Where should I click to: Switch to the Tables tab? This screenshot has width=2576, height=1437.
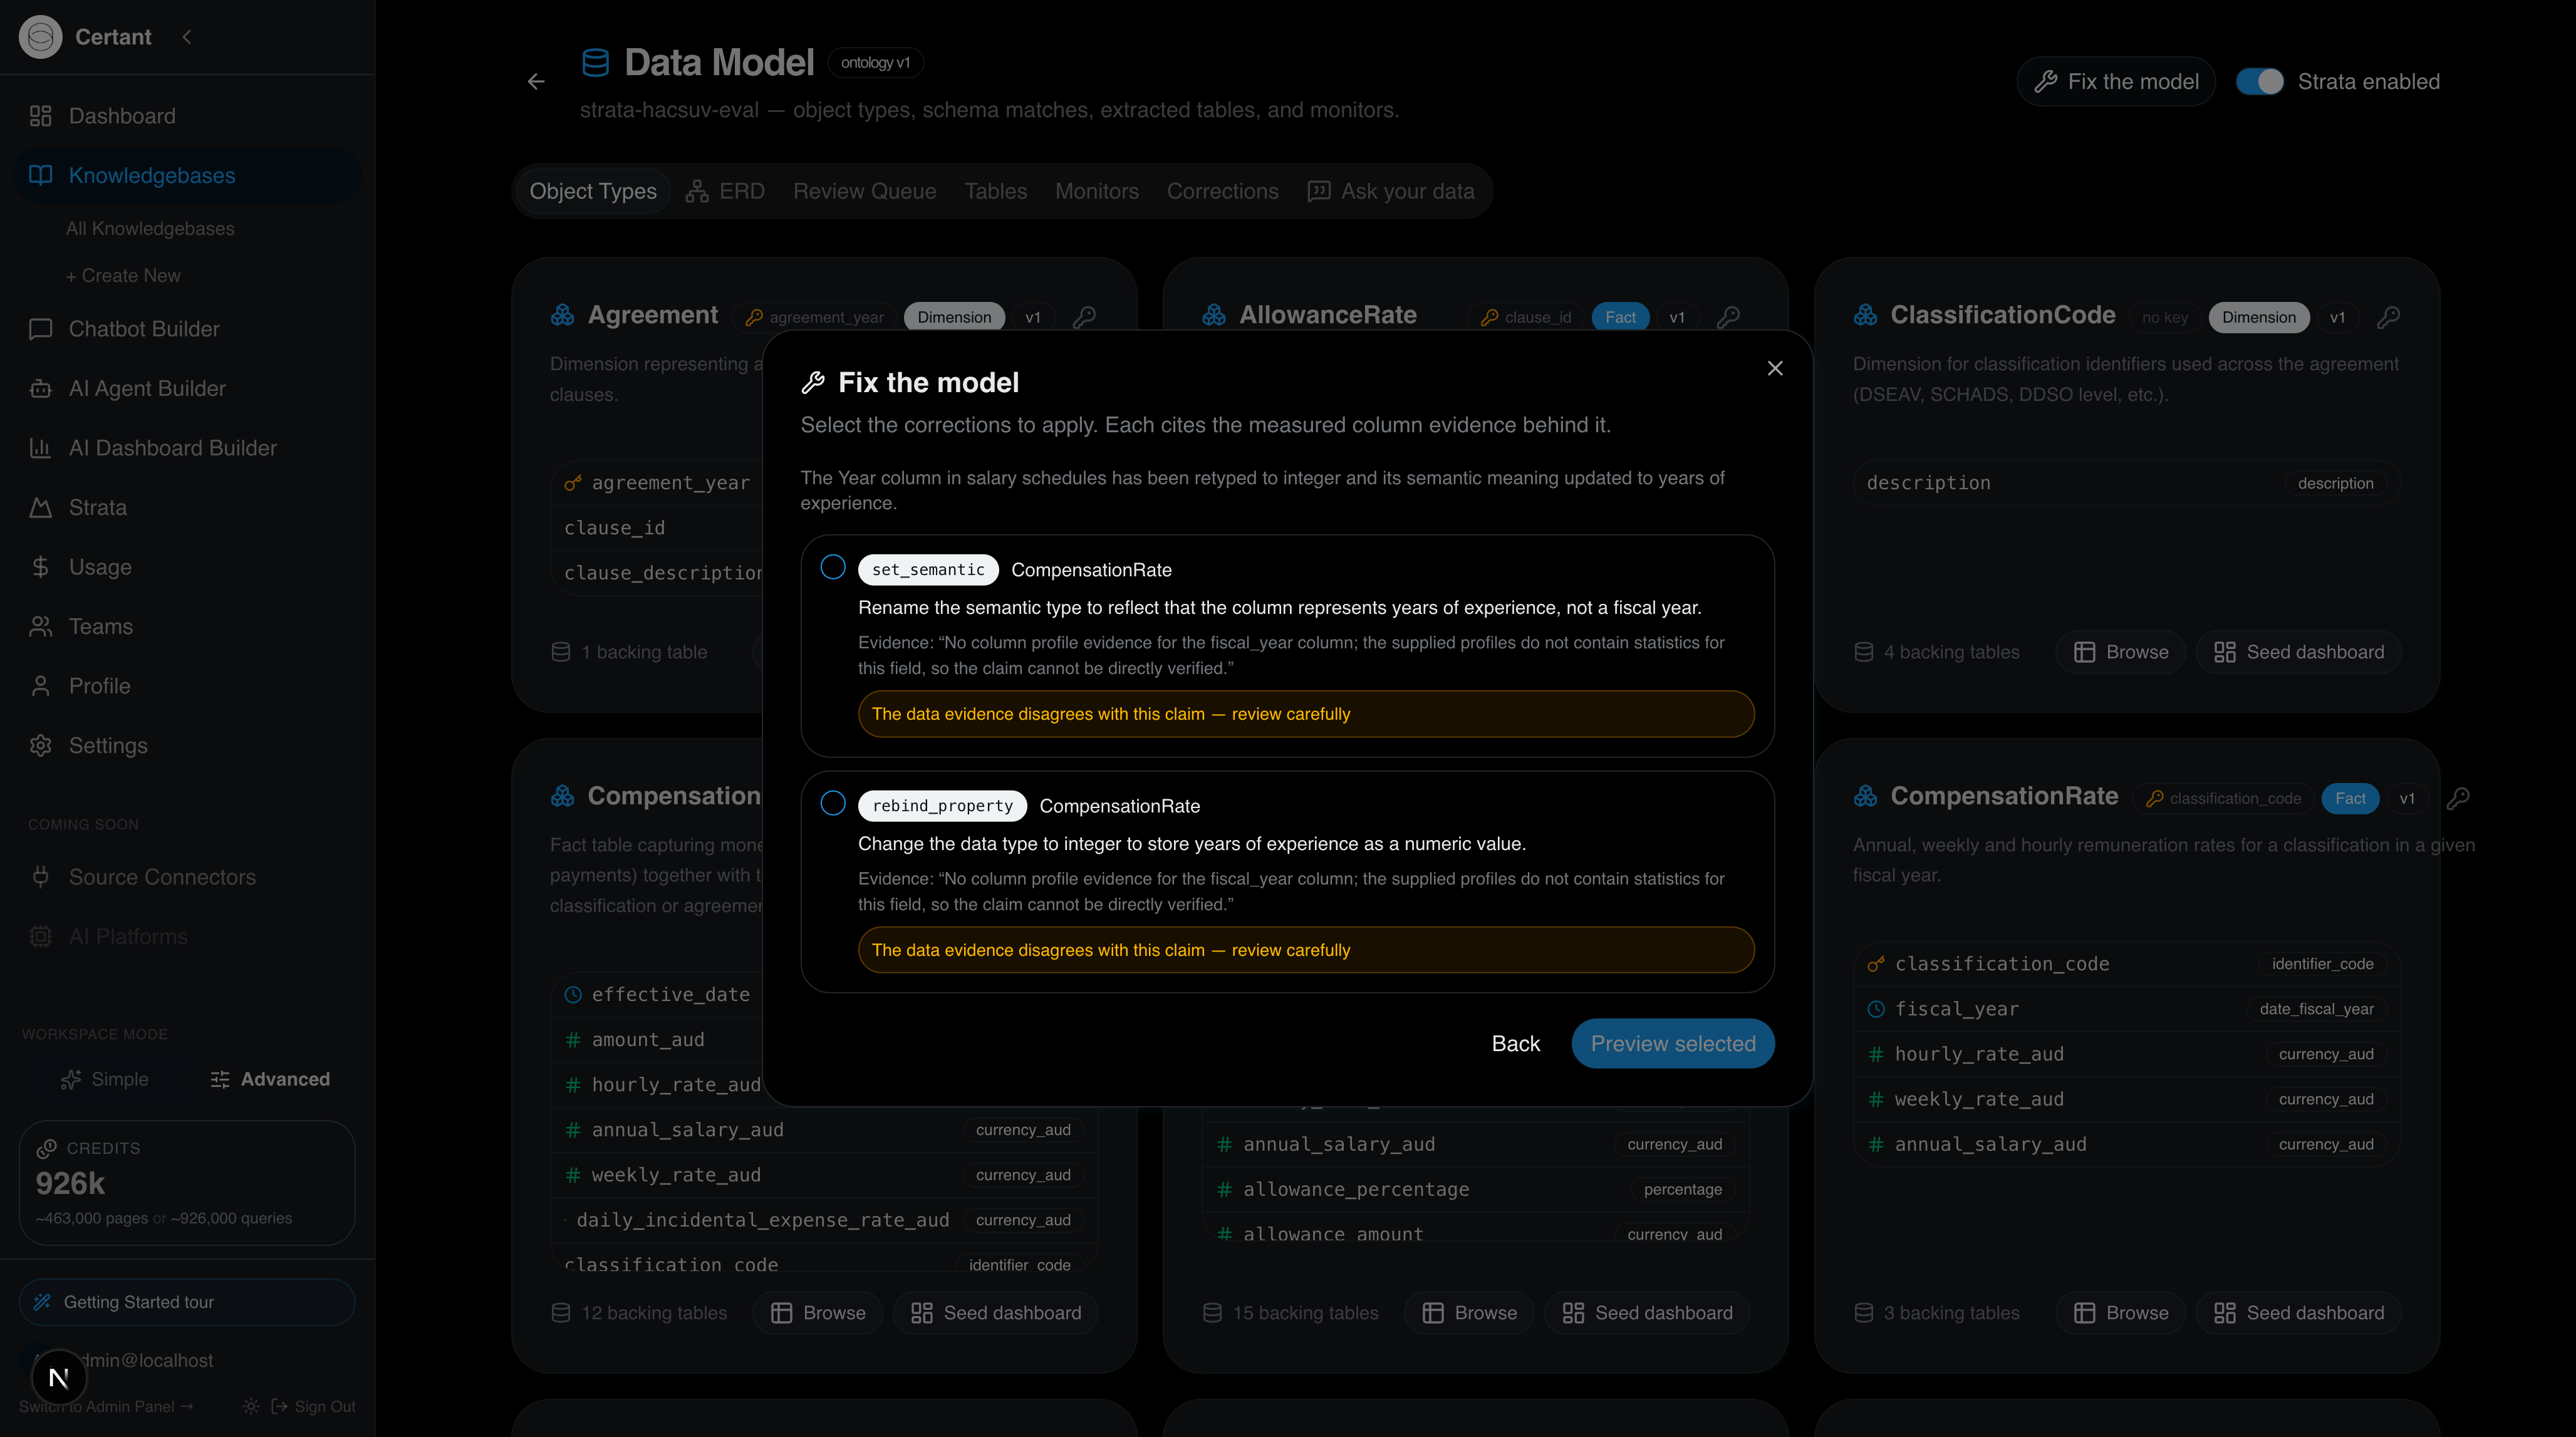(995, 191)
